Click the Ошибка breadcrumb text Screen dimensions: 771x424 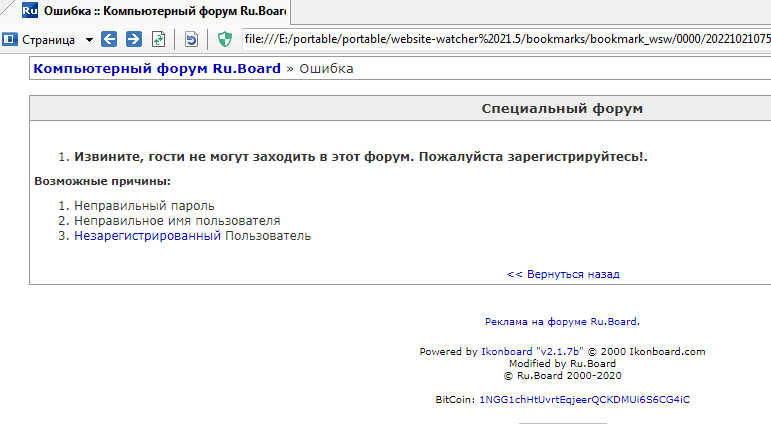pos(326,68)
